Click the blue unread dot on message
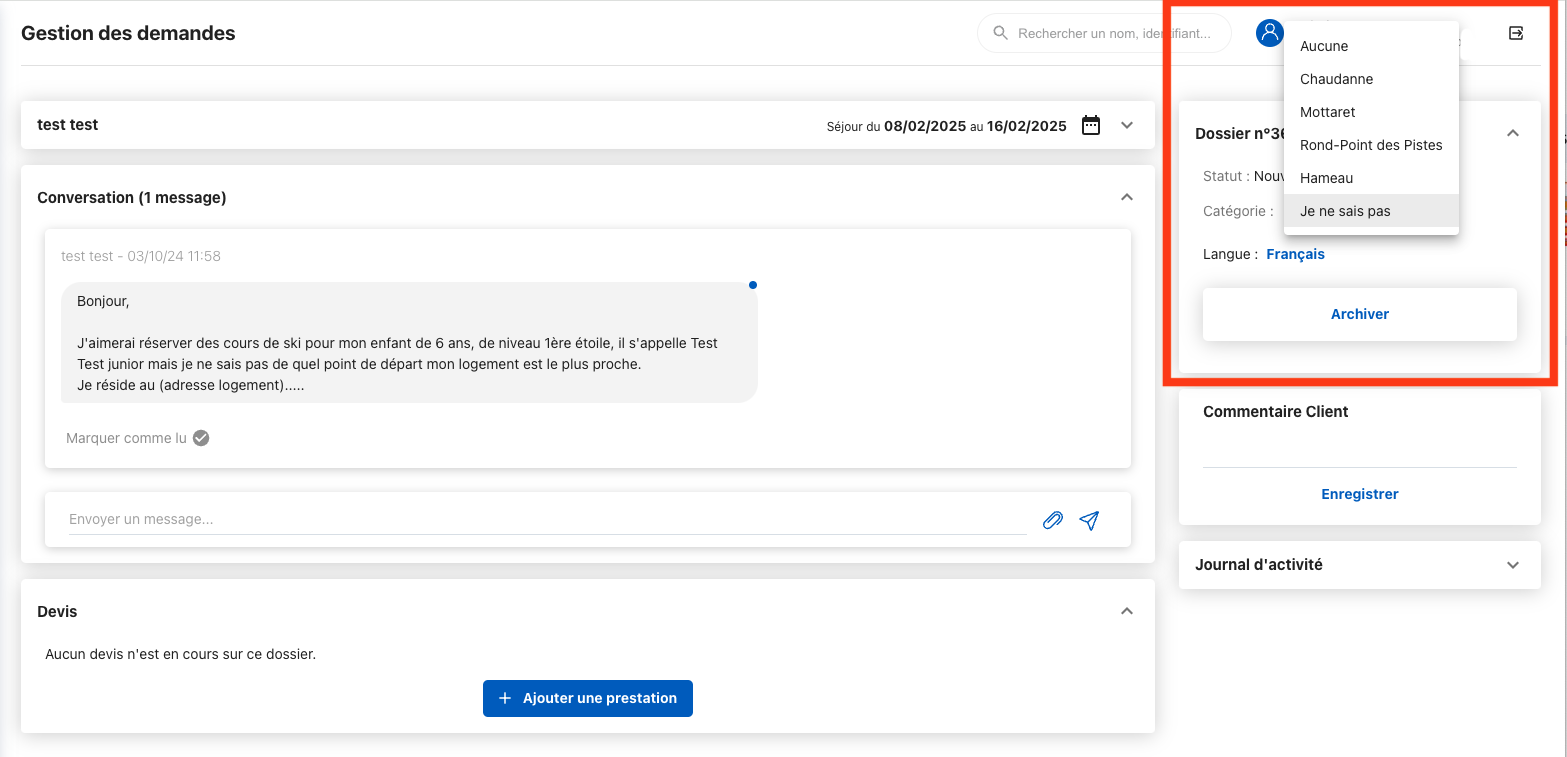Screen dimensions: 1567x757 753,285
